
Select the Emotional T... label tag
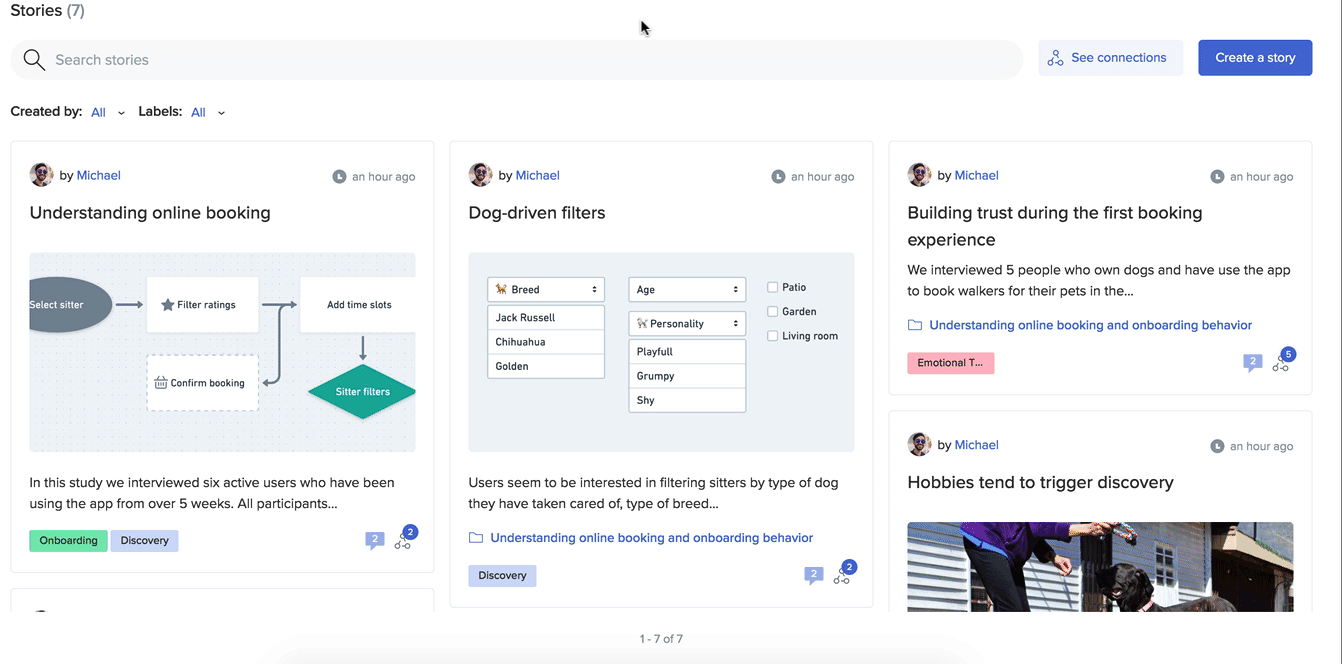coord(951,363)
